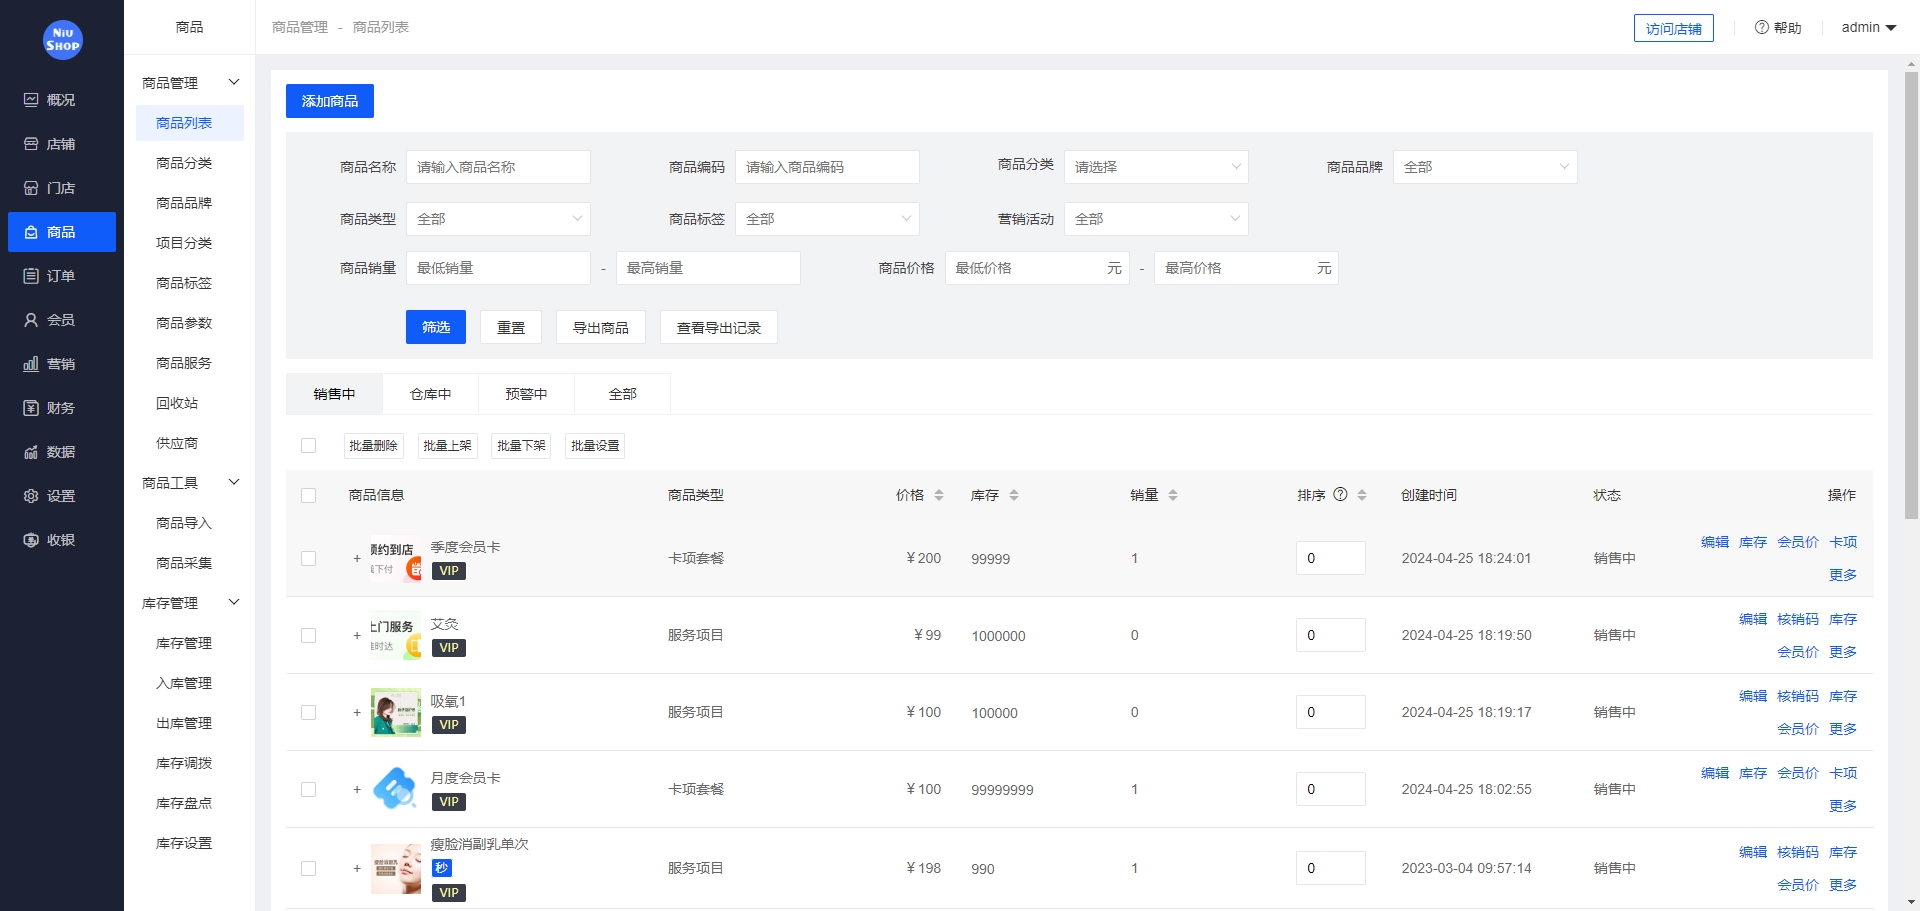
Task: Check the select-all checkbox in list header
Action: click(x=308, y=495)
